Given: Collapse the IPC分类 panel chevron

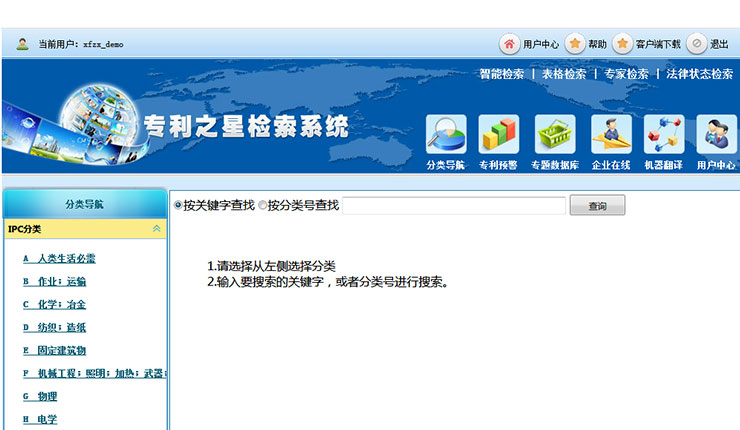Looking at the screenshot, I should [x=156, y=229].
